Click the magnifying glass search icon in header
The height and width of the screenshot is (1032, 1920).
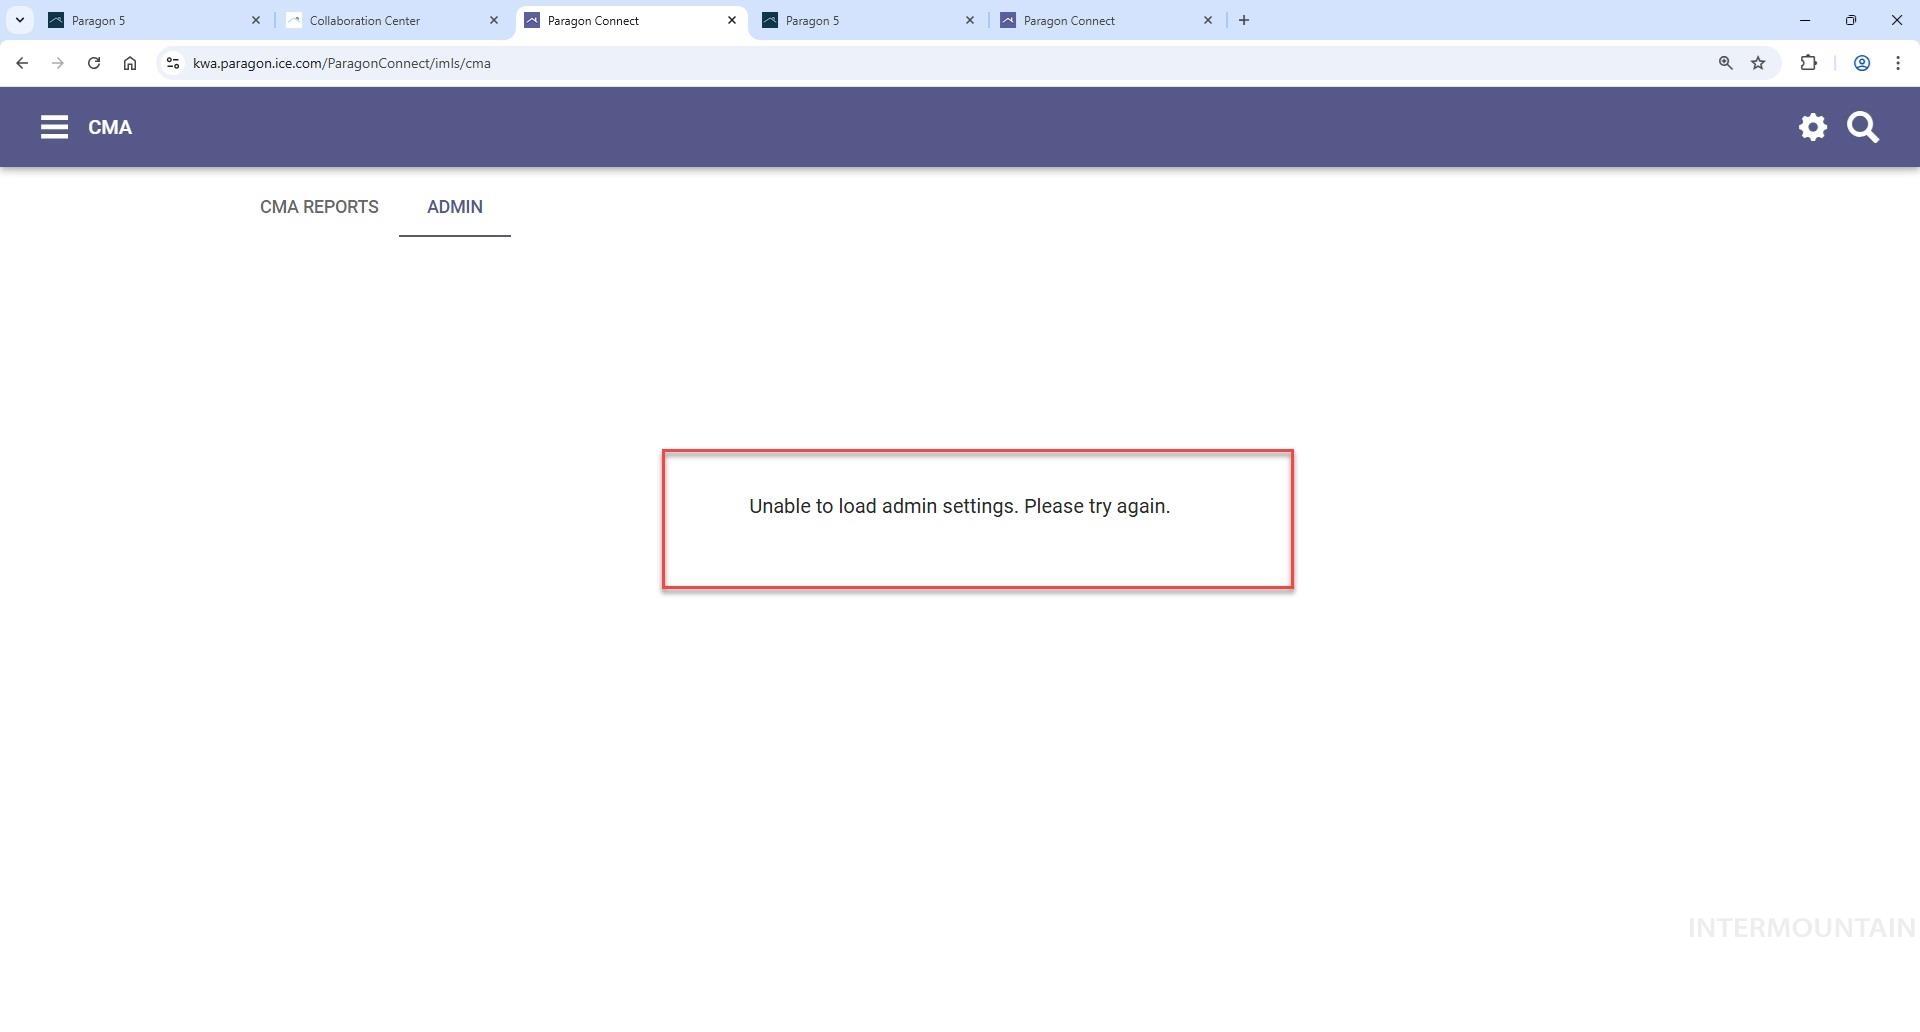click(1862, 127)
